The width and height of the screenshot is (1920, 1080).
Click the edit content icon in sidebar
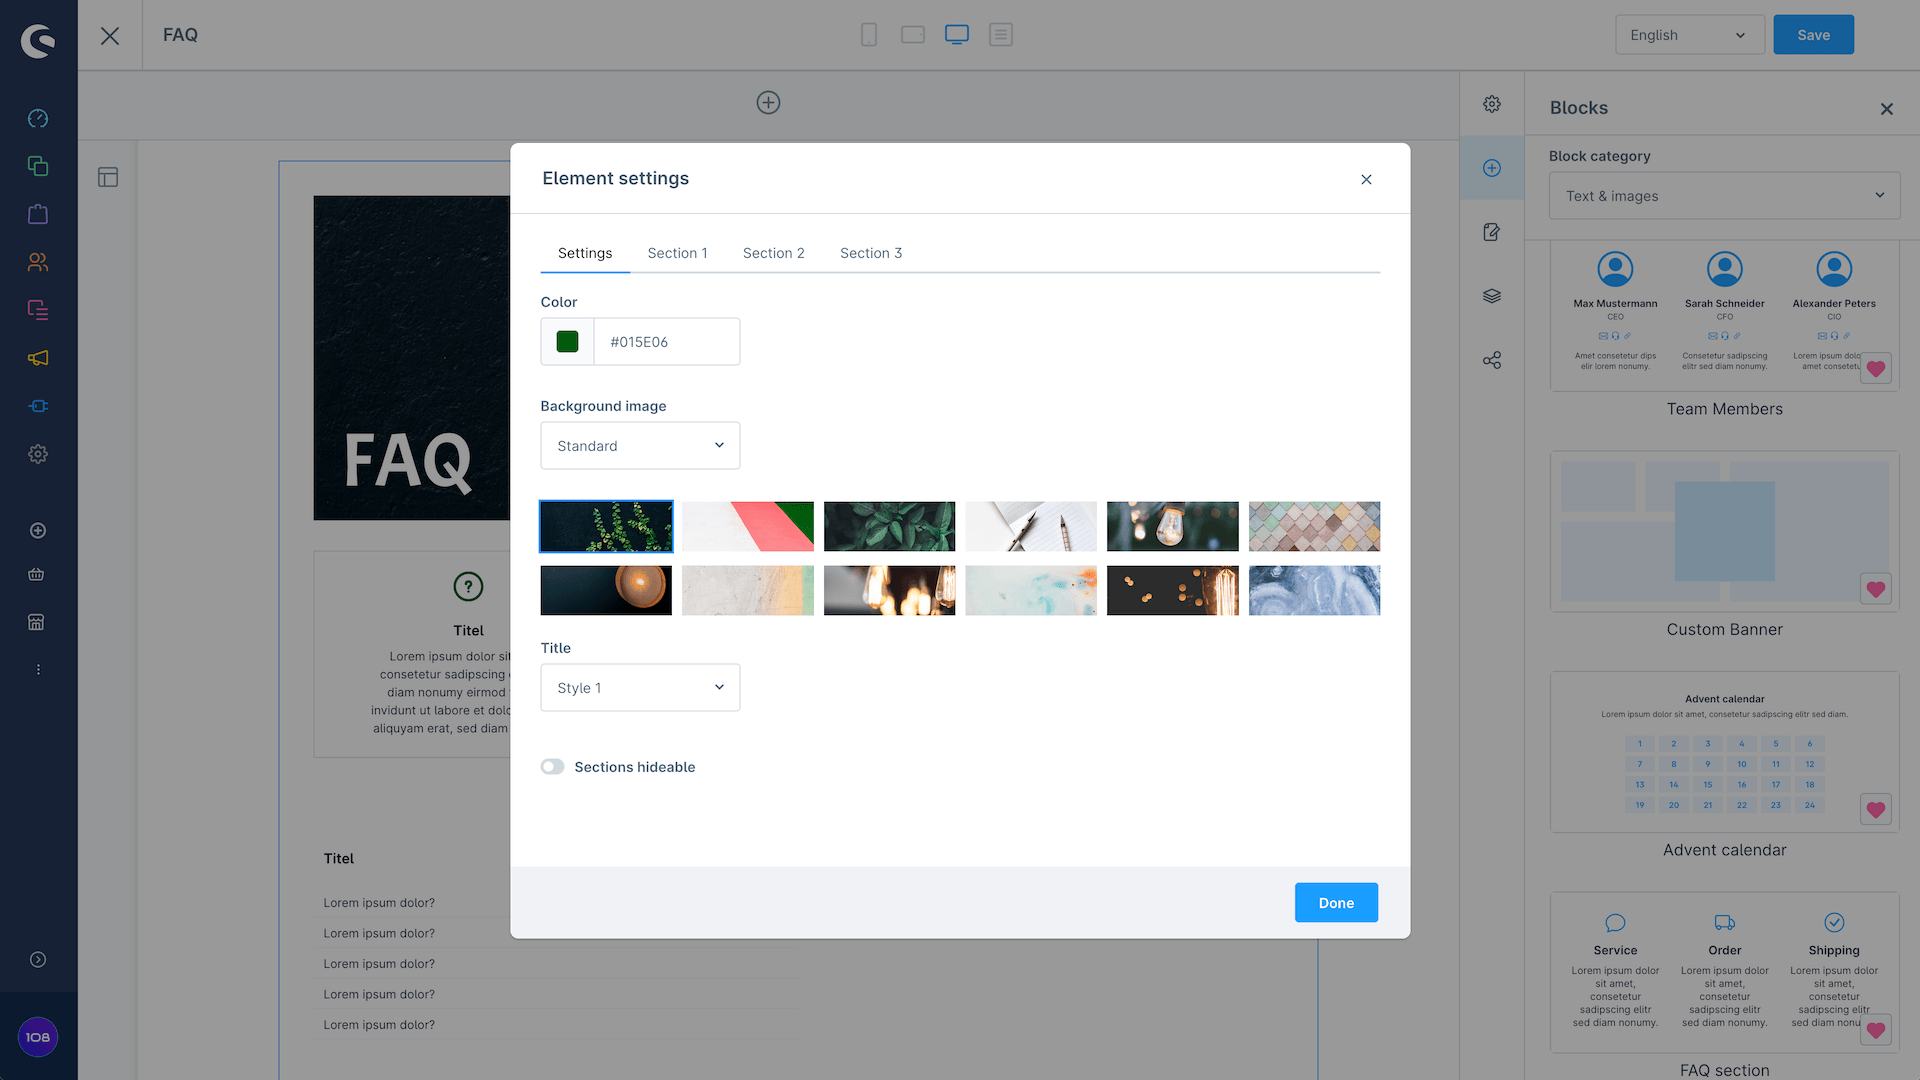pyautogui.click(x=1491, y=232)
